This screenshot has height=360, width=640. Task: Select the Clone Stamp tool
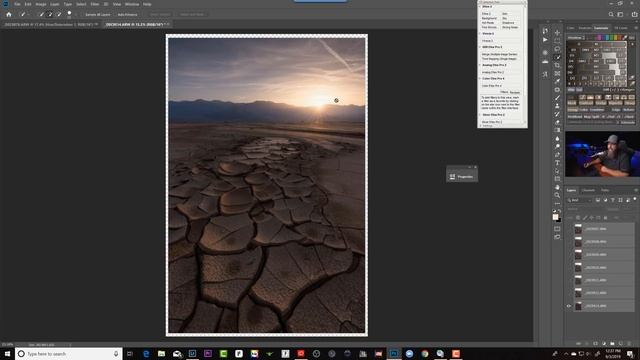(x=557, y=106)
